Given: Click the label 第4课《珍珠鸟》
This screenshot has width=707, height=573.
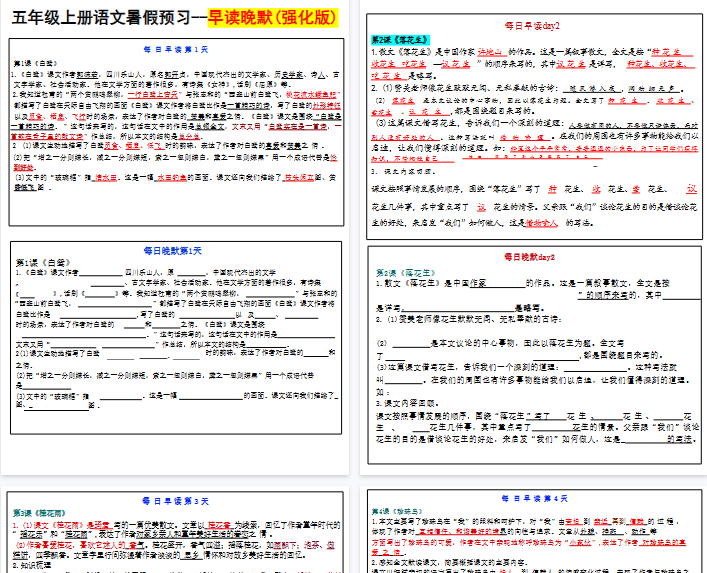Looking at the screenshot, I should coord(397,511).
